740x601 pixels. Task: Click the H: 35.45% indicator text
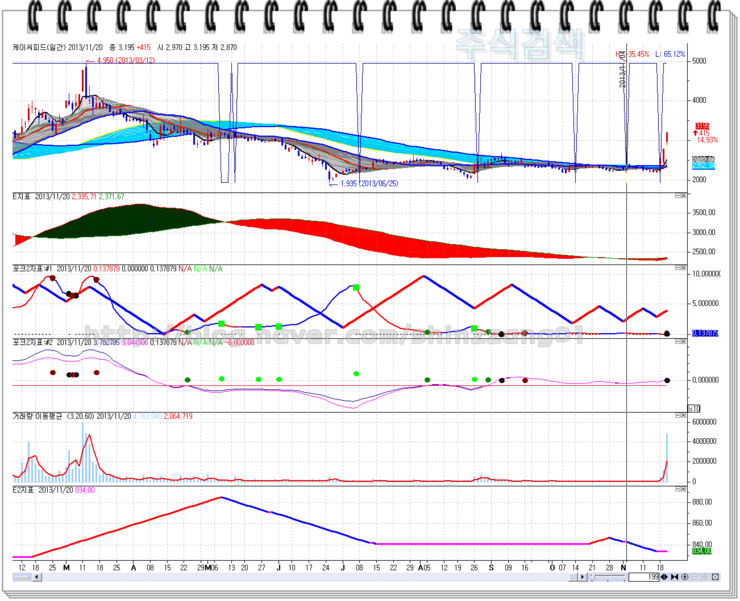632,54
